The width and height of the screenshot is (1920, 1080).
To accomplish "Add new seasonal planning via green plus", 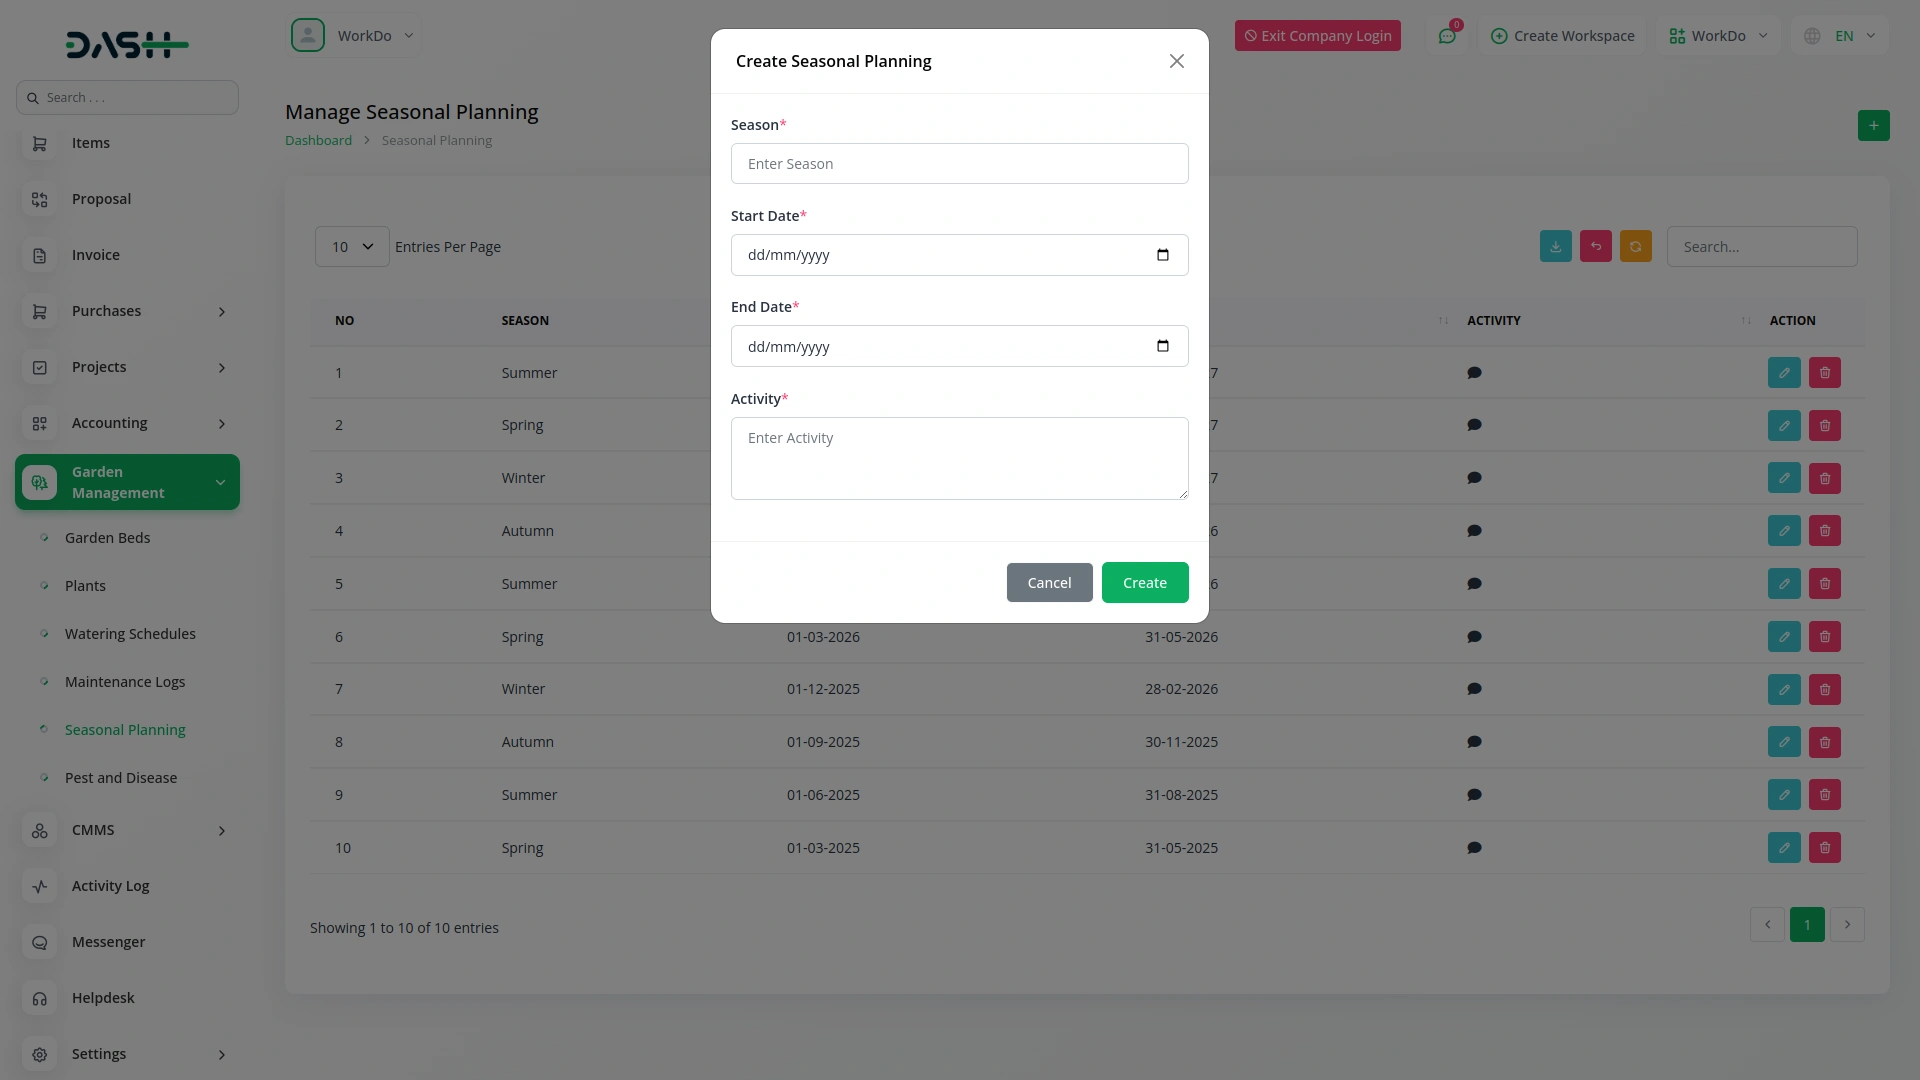I will (1874, 125).
